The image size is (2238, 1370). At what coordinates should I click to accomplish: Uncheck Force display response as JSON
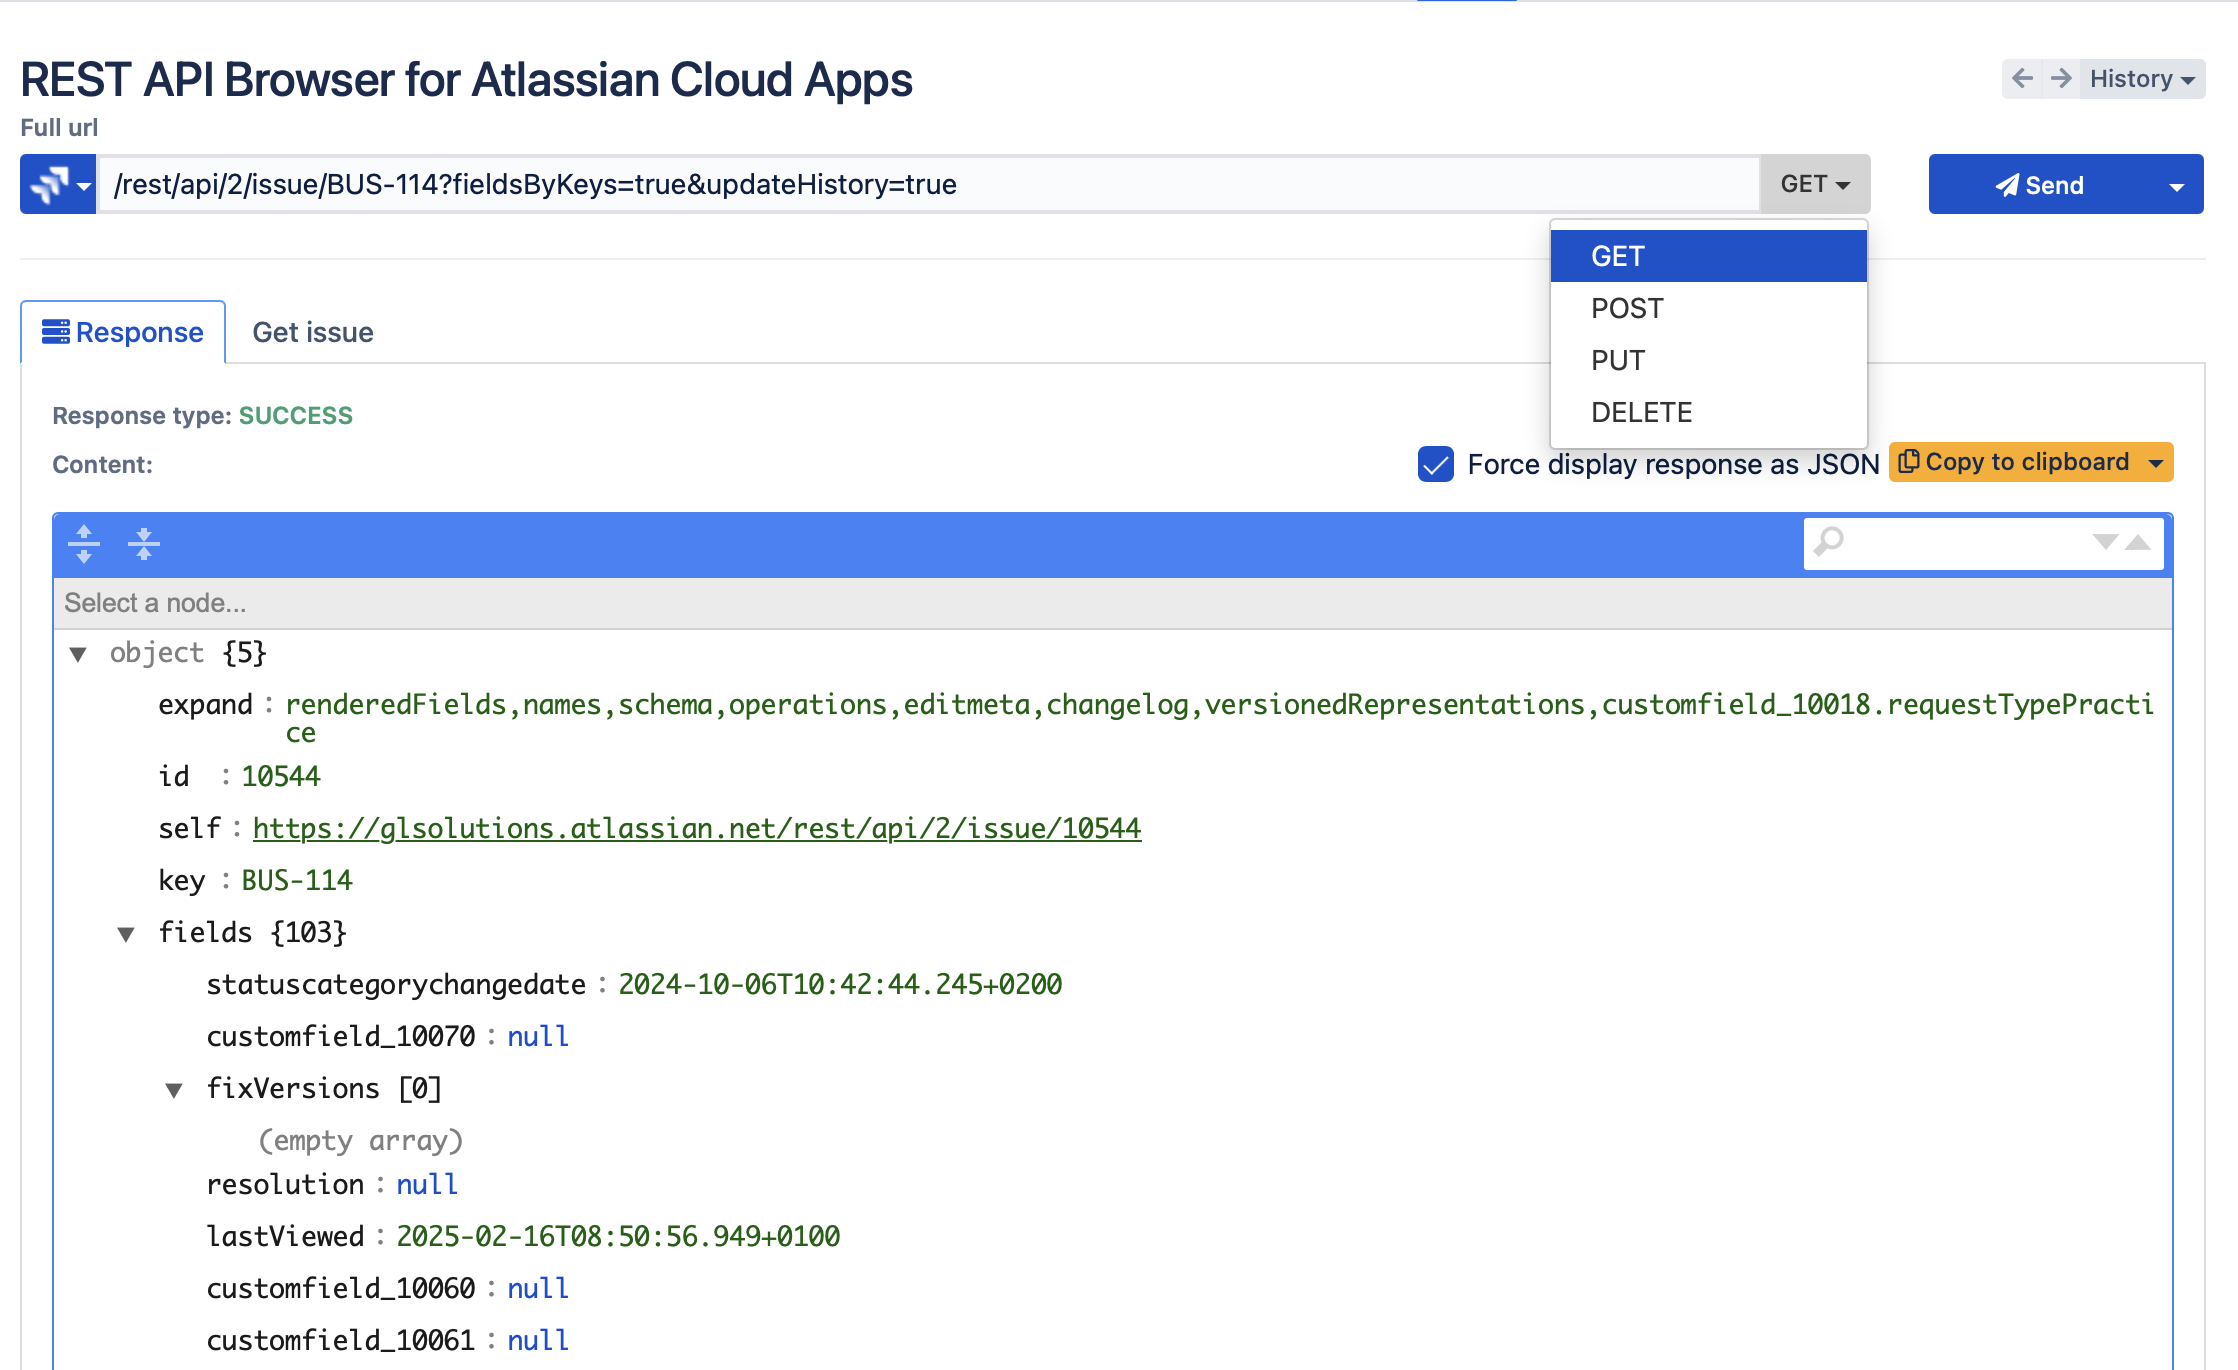point(1436,464)
